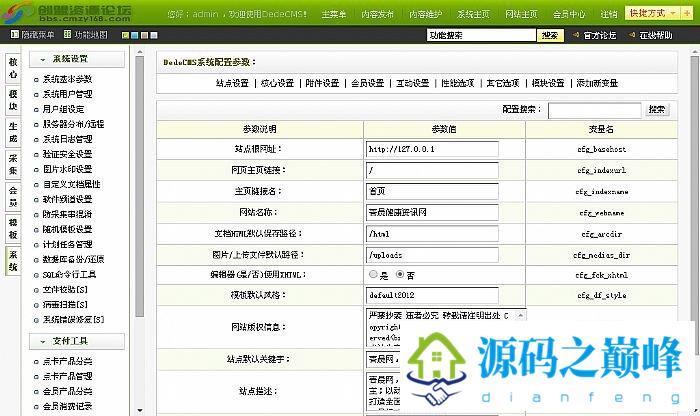Open the 模块设置 config tab

click(548, 83)
